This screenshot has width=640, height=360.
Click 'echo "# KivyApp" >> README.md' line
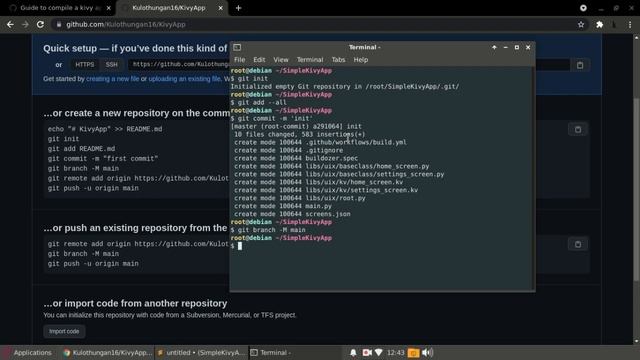[x=105, y=129]
